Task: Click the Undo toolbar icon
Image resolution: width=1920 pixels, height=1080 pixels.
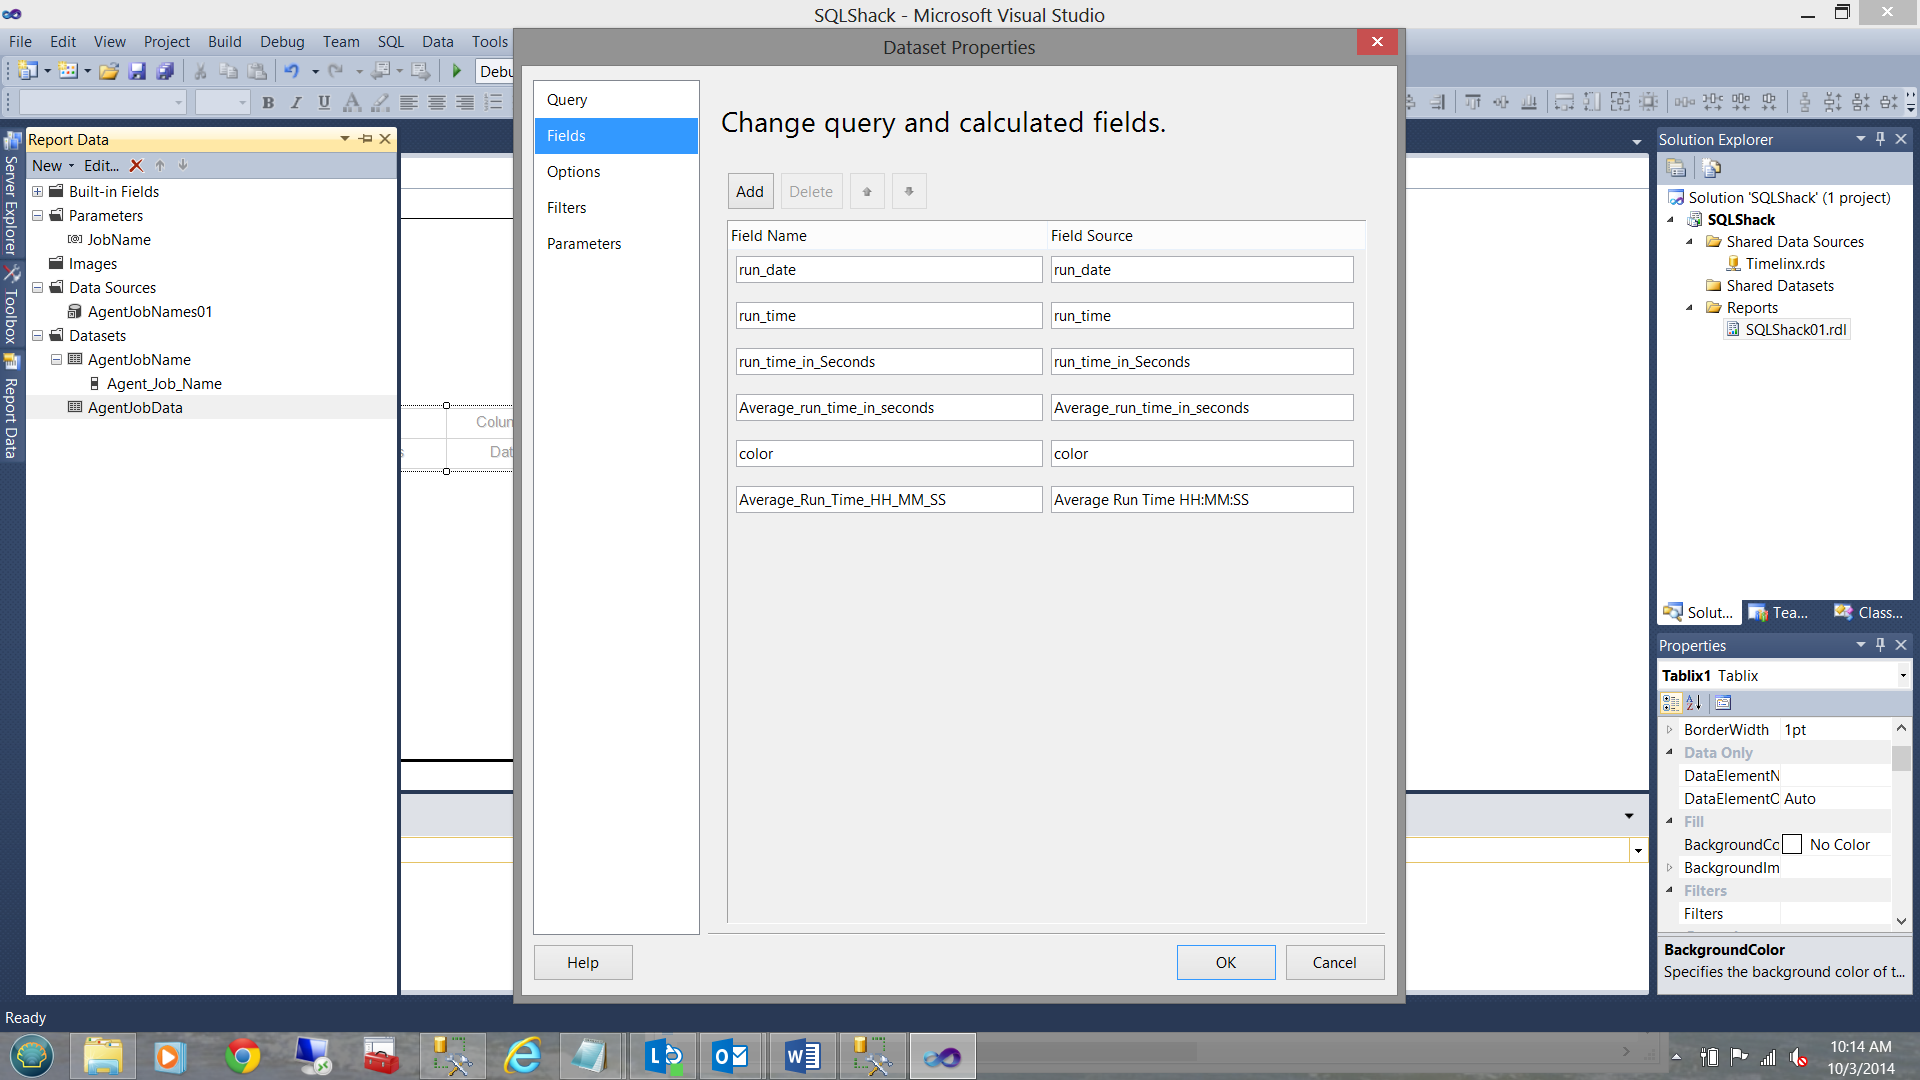Action: coord(291,71)
